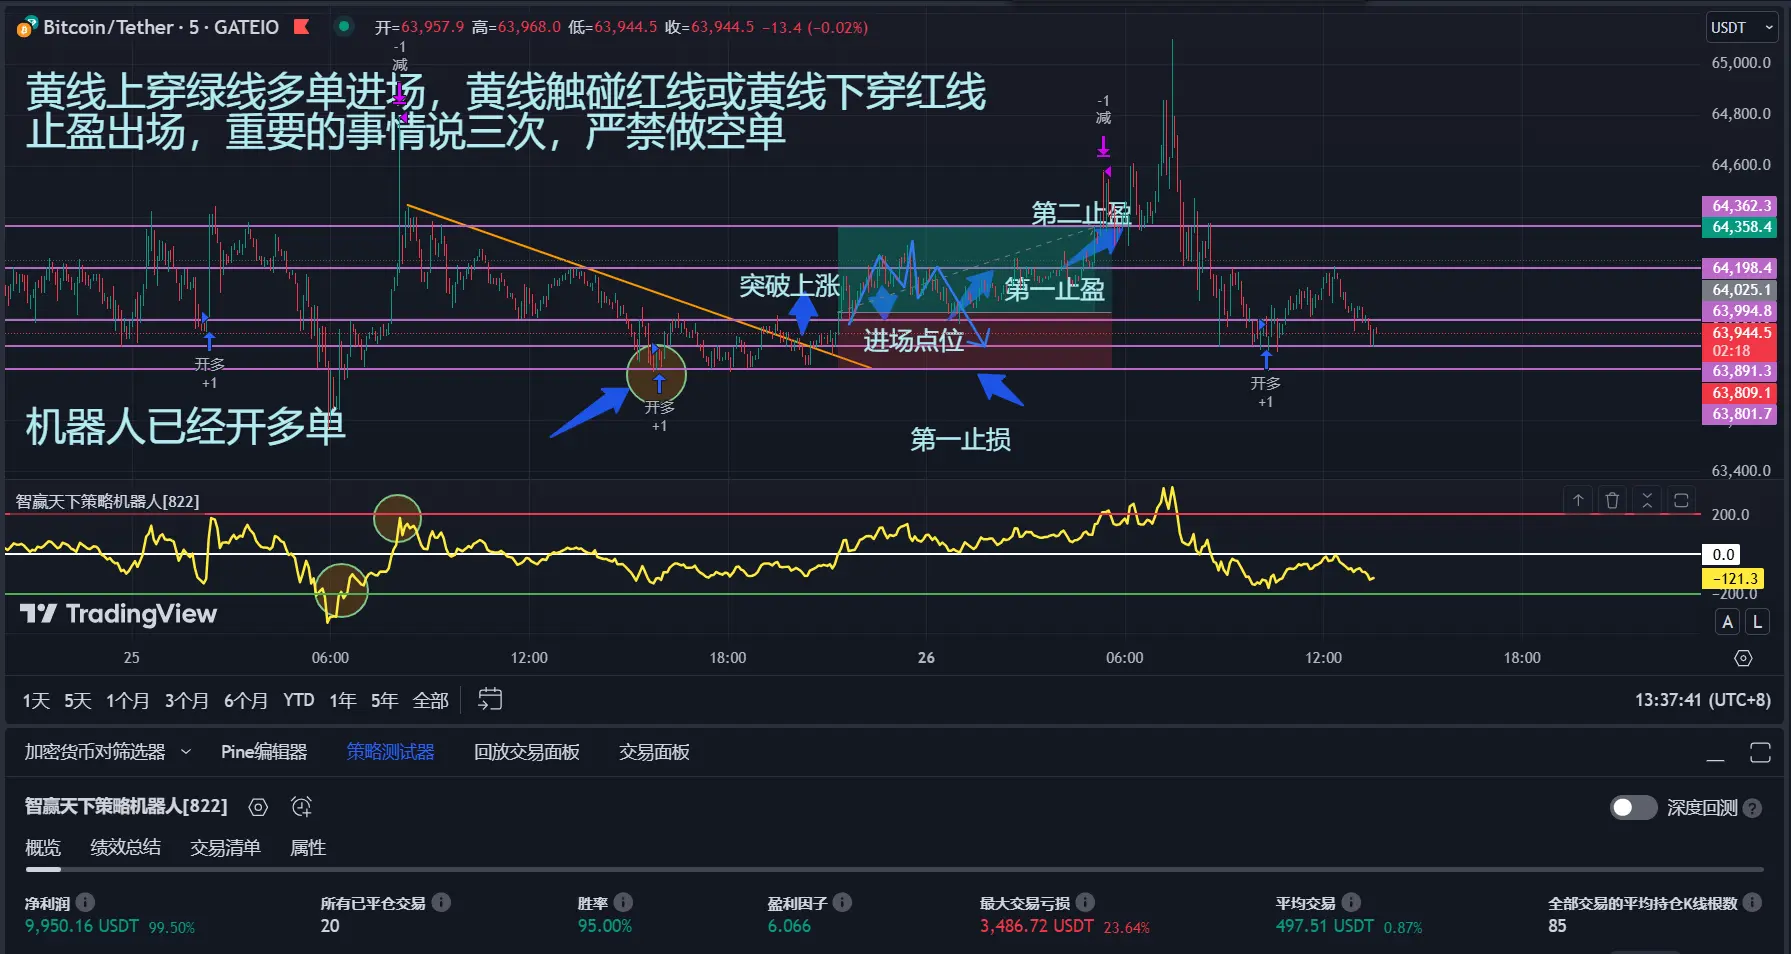The width and height of the screenshot is (1791, 954).
Task: Click the yellow -121.3 indicator value label
Action: pos(1733,578)
